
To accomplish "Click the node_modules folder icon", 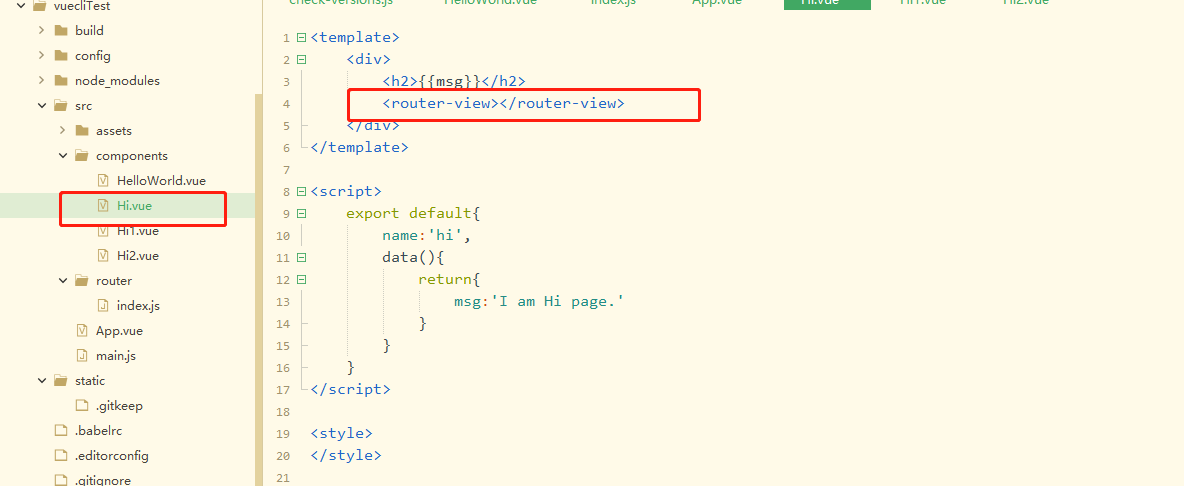I will pyautogui.click(x=61, y=81).
